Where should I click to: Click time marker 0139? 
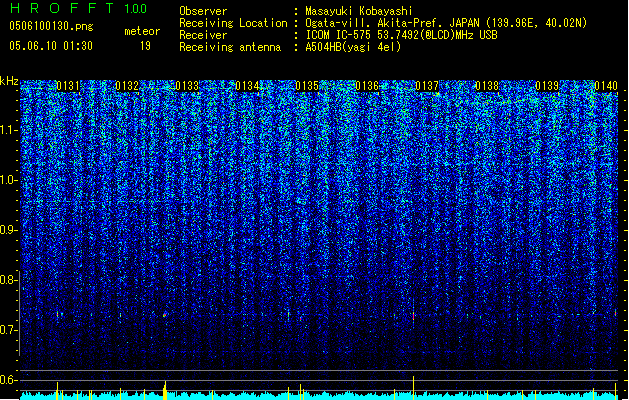547,86
